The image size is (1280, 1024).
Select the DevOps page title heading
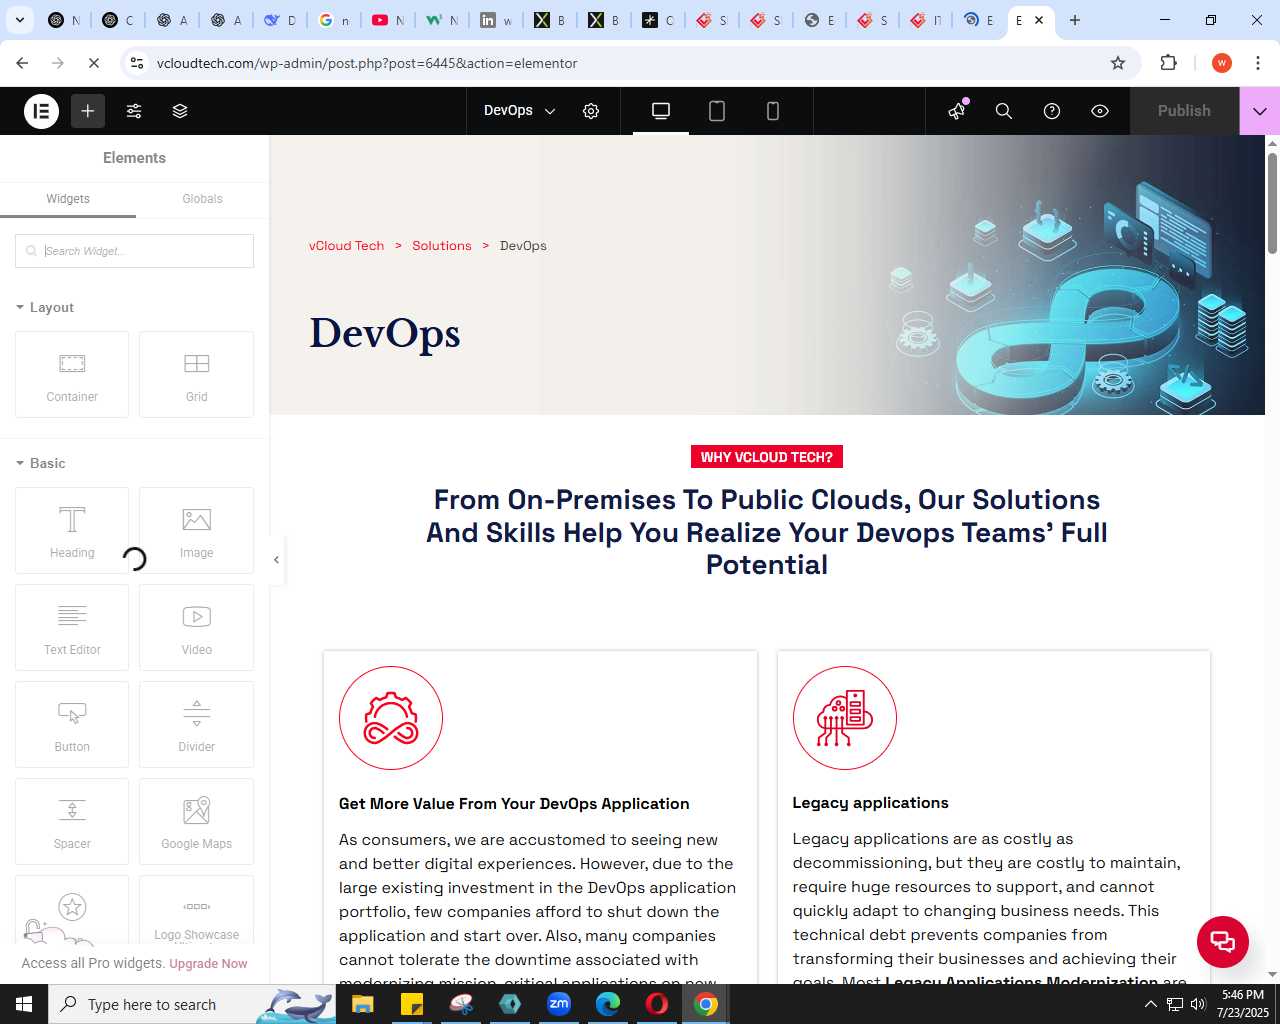pos(385,333)
